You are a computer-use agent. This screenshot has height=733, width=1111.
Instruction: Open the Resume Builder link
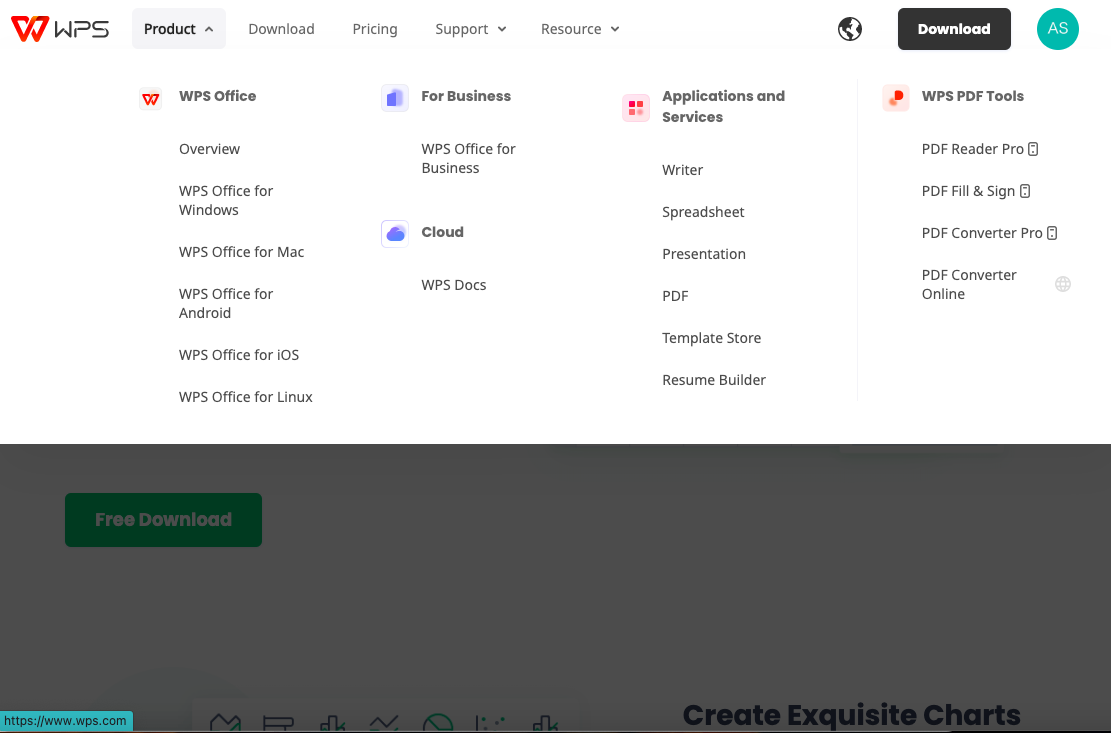[x=714, y=380]
